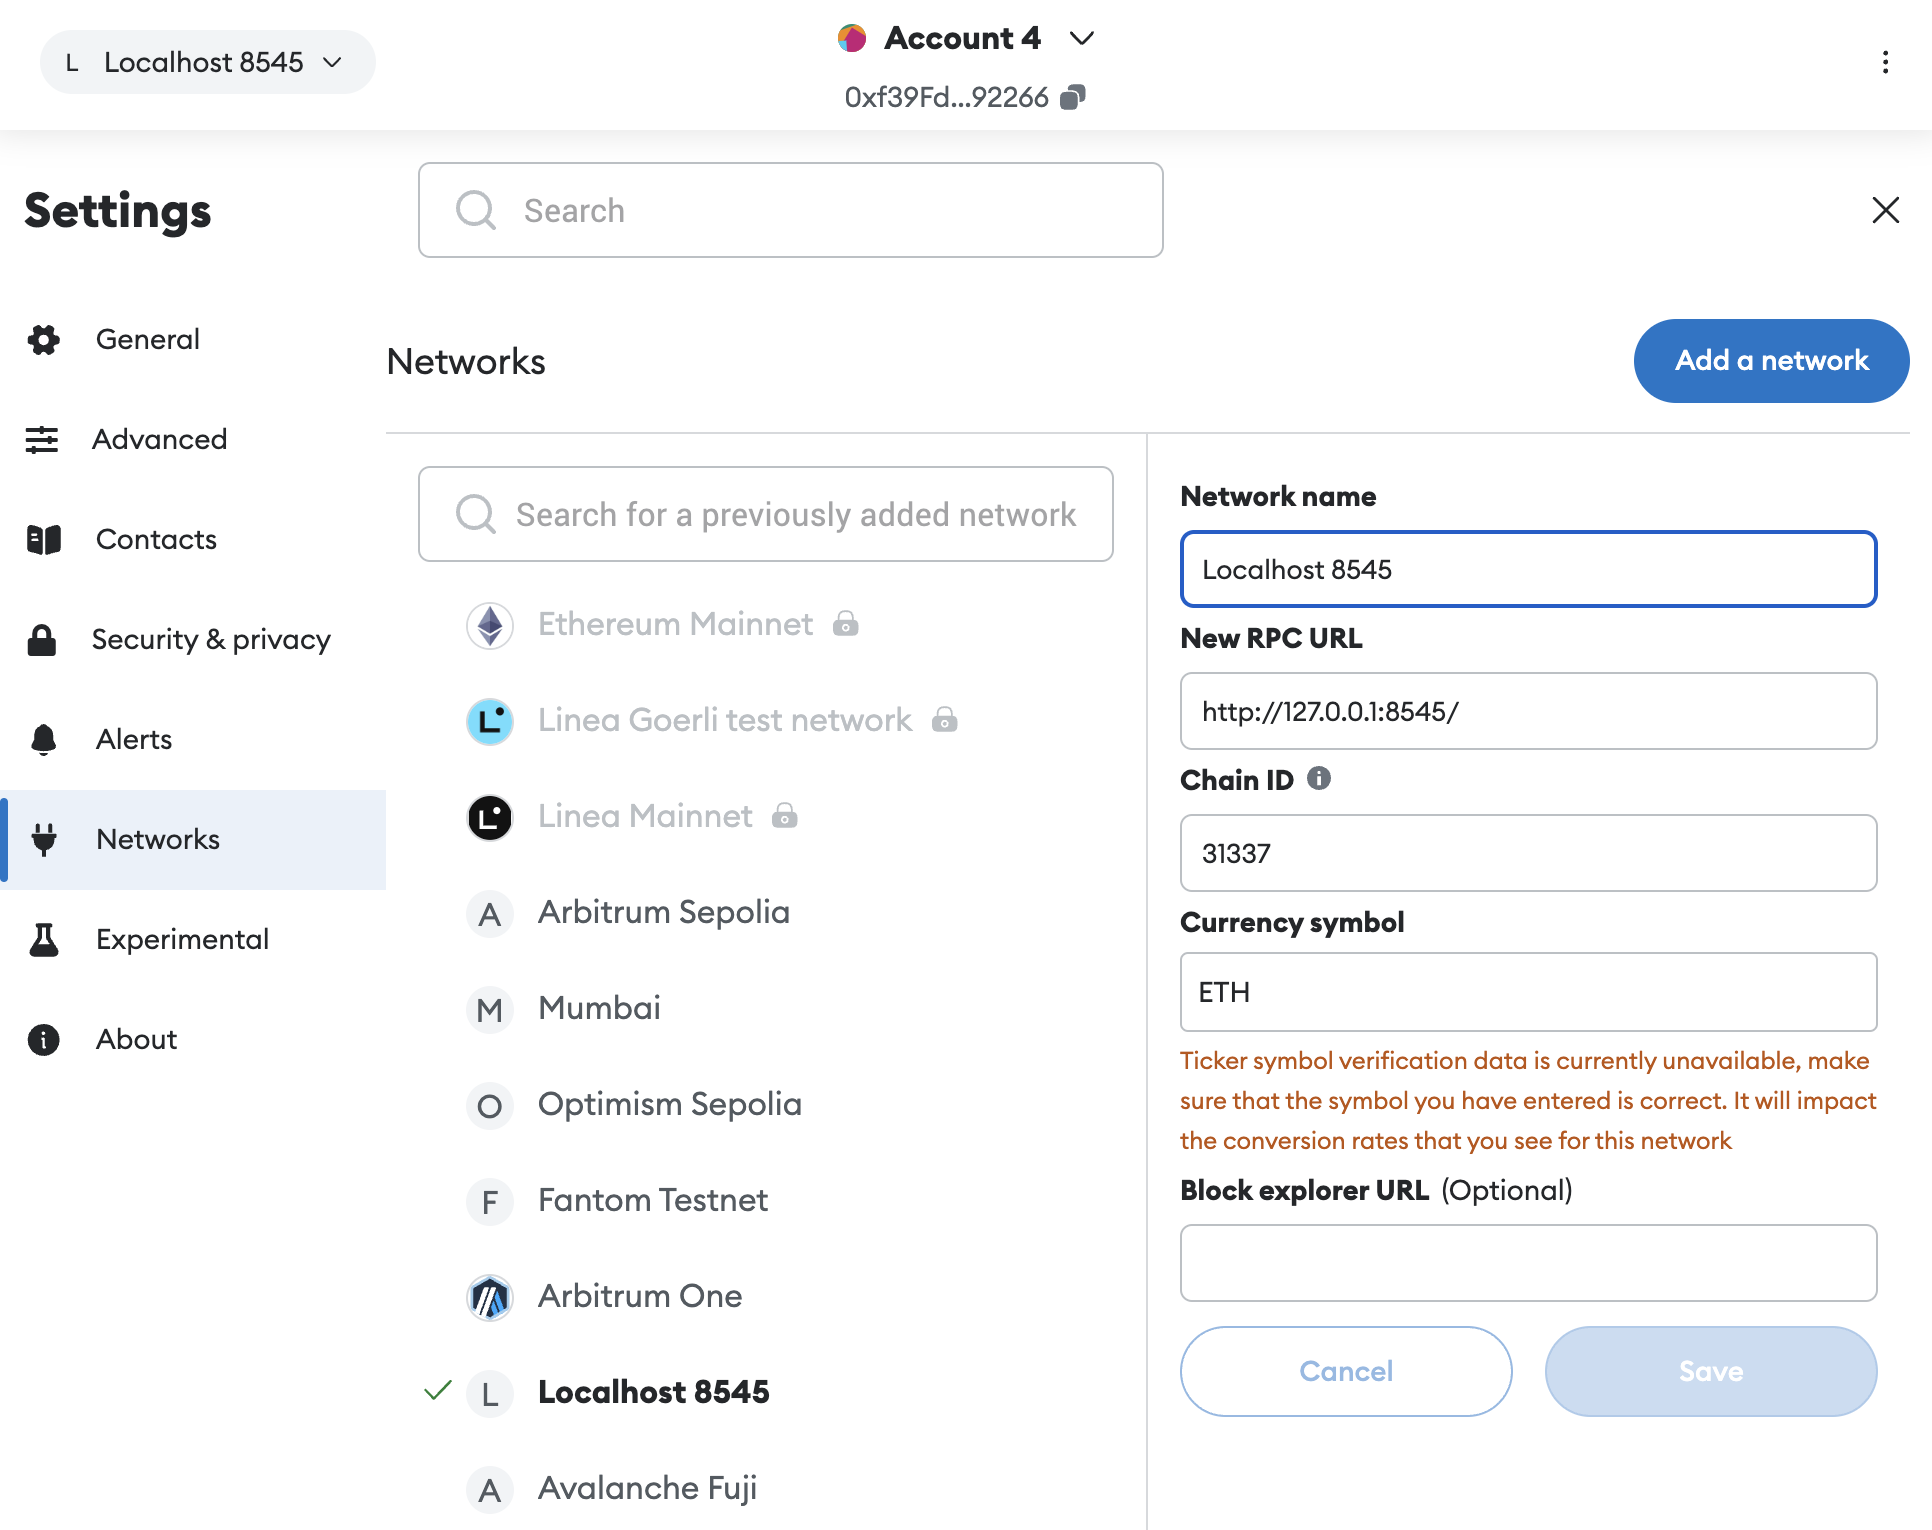The height and width of the screenshot is (1530, 1932).
Task: Click the Account 4 avatar icon
Action: [852, 38]
